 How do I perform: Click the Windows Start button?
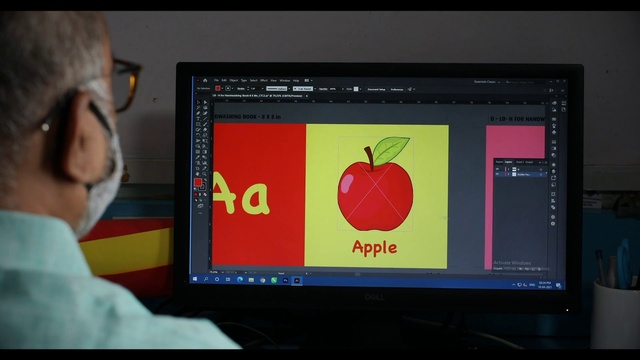[195, 279]
